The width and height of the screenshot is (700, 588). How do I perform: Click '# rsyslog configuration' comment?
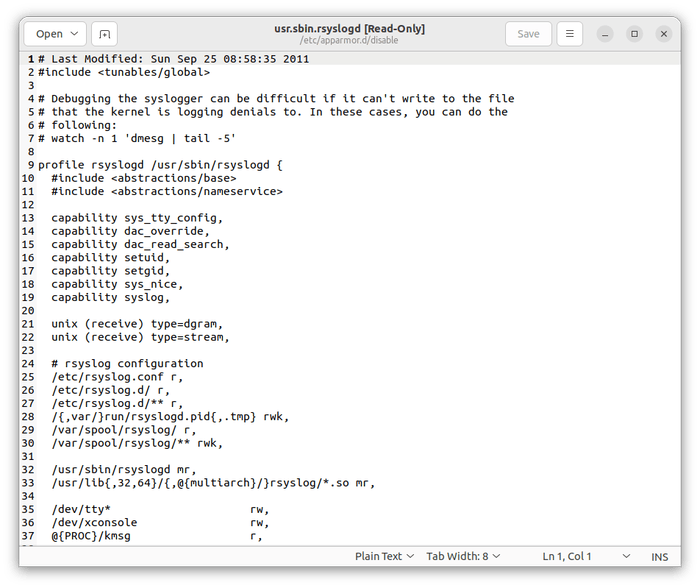pos(127,363)
